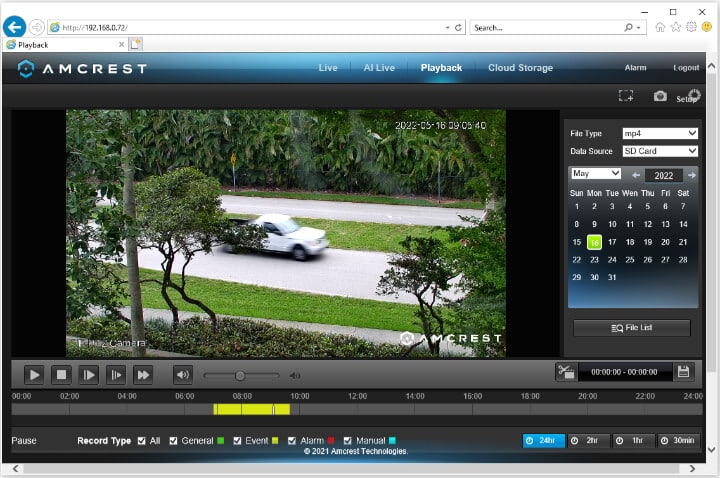Click the fast forward icon
Screen dimensions: 720x478
pyautogui.click(x=144, y=375)
